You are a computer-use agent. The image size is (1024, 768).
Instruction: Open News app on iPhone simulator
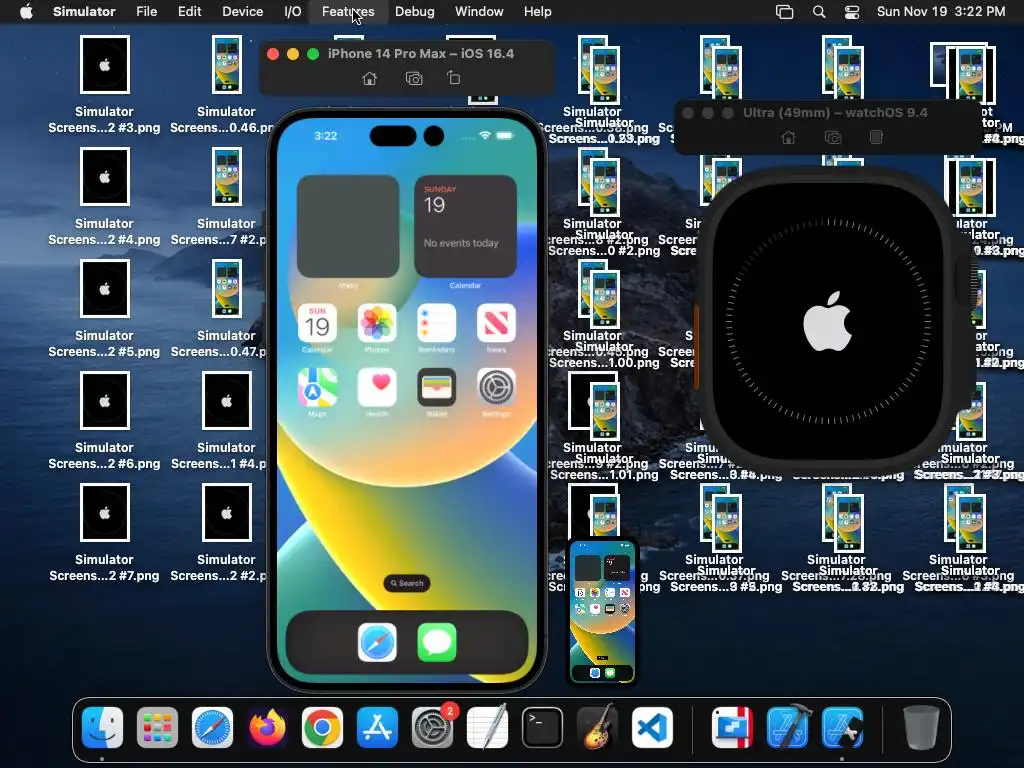(x=496, y=323)
